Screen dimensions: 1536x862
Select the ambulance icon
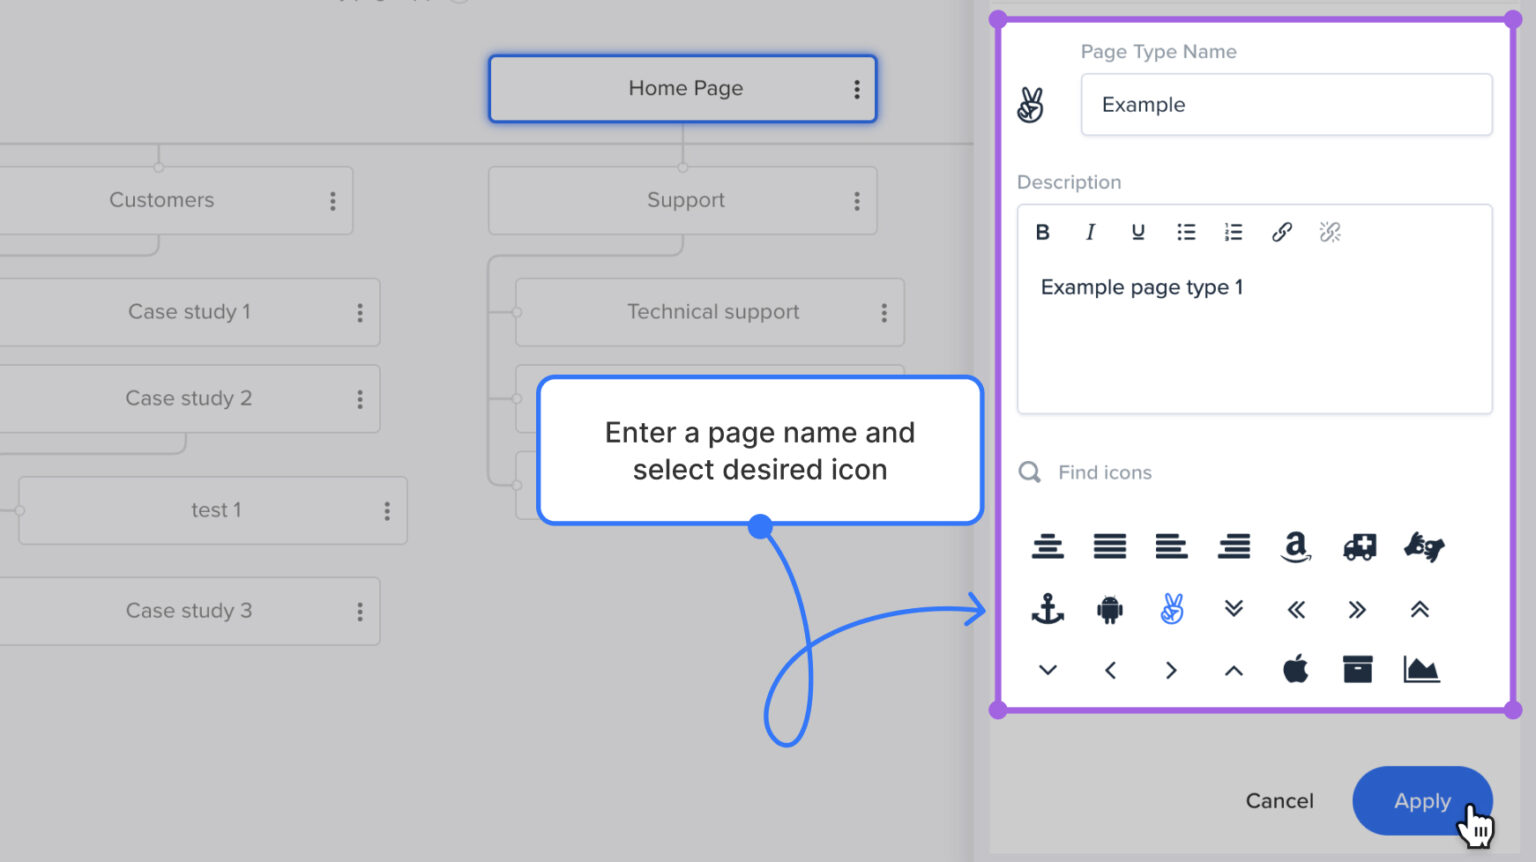point(1359,547)
